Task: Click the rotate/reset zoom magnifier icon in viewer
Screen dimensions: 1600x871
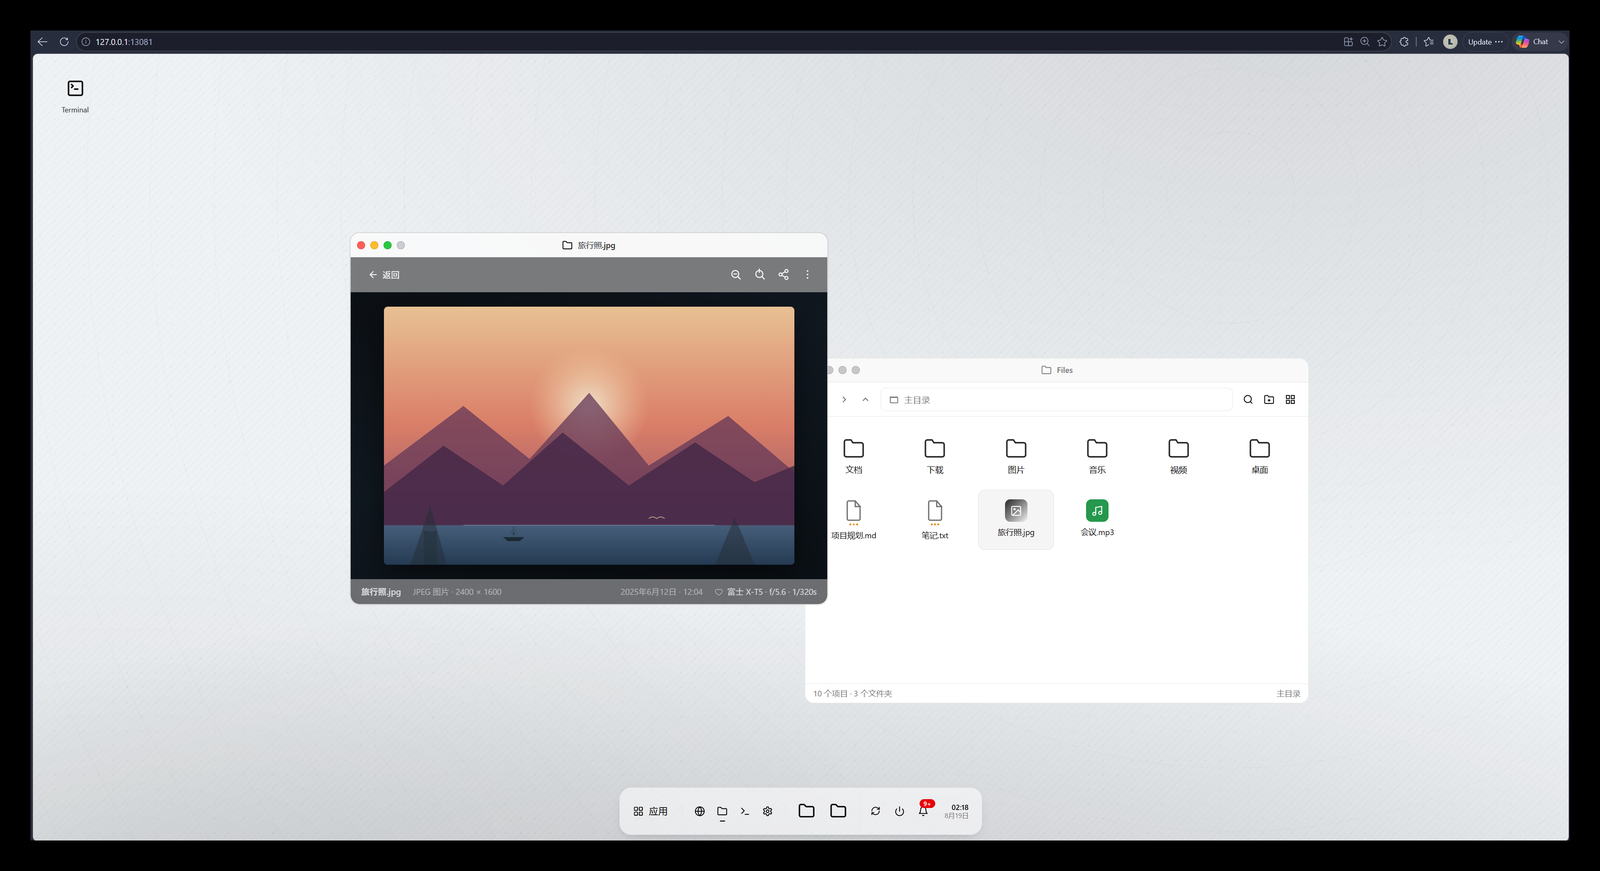Action: (x=760, y=275)
